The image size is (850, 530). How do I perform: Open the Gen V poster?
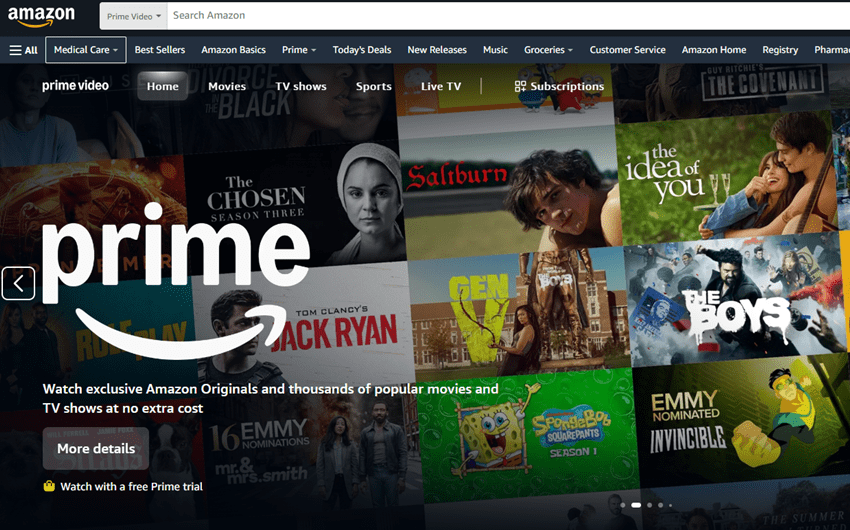point(519,313)
